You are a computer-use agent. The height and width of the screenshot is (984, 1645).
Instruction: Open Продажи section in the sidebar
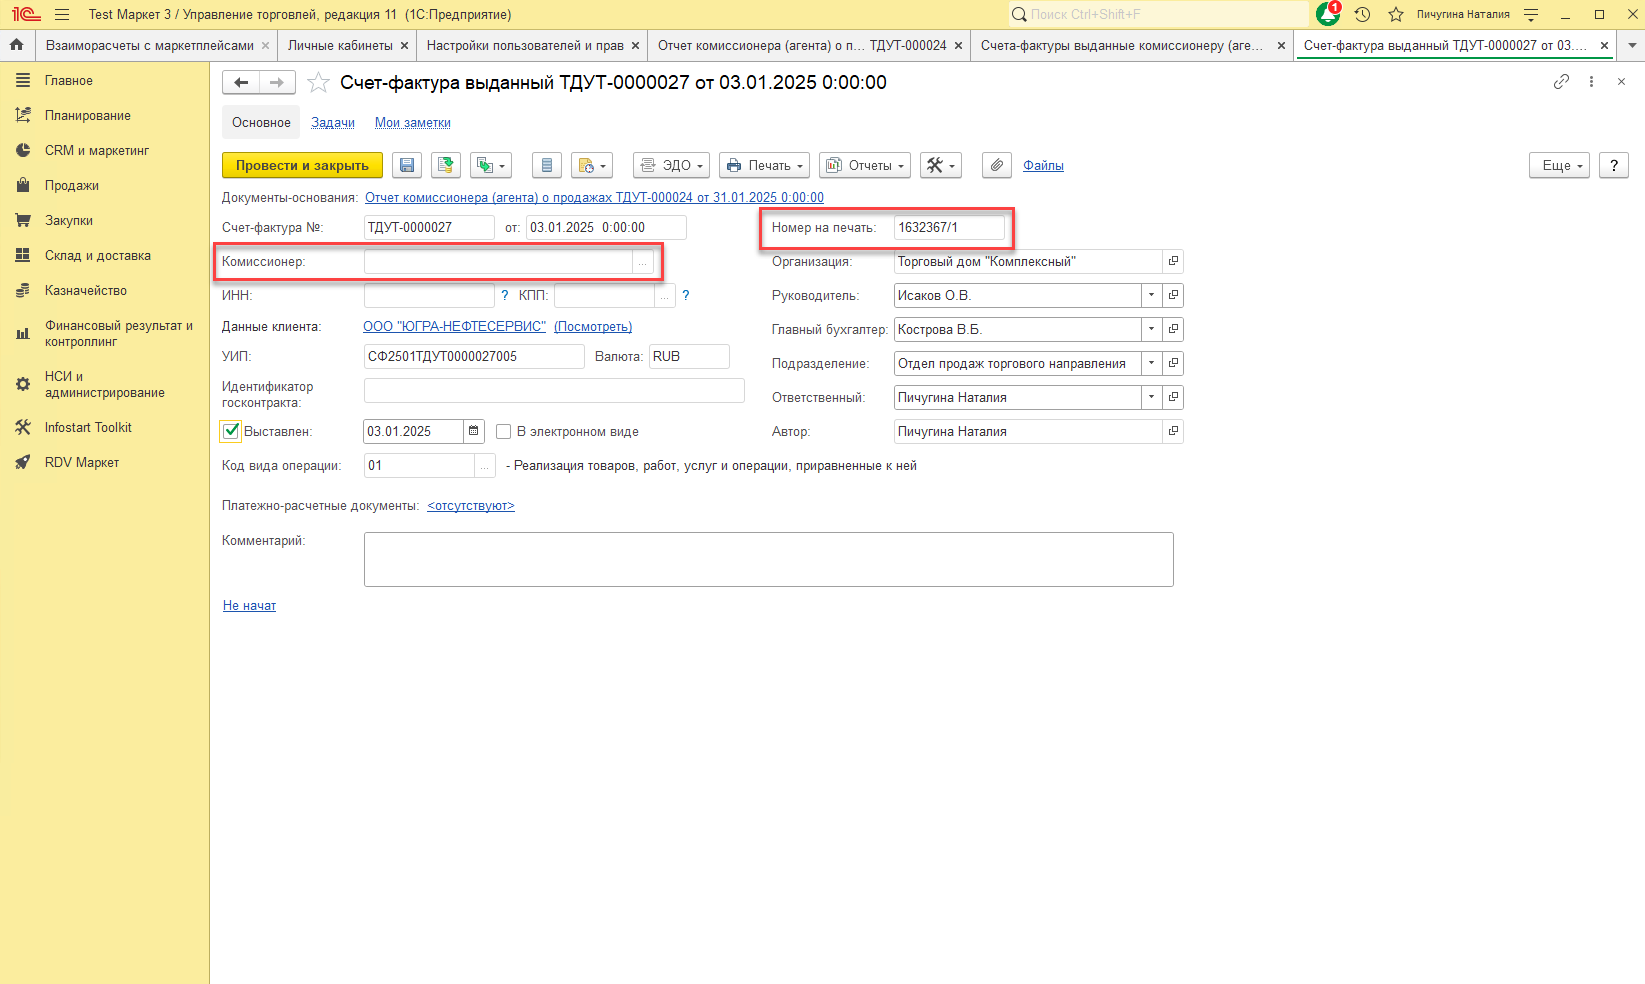click(72, 186)
